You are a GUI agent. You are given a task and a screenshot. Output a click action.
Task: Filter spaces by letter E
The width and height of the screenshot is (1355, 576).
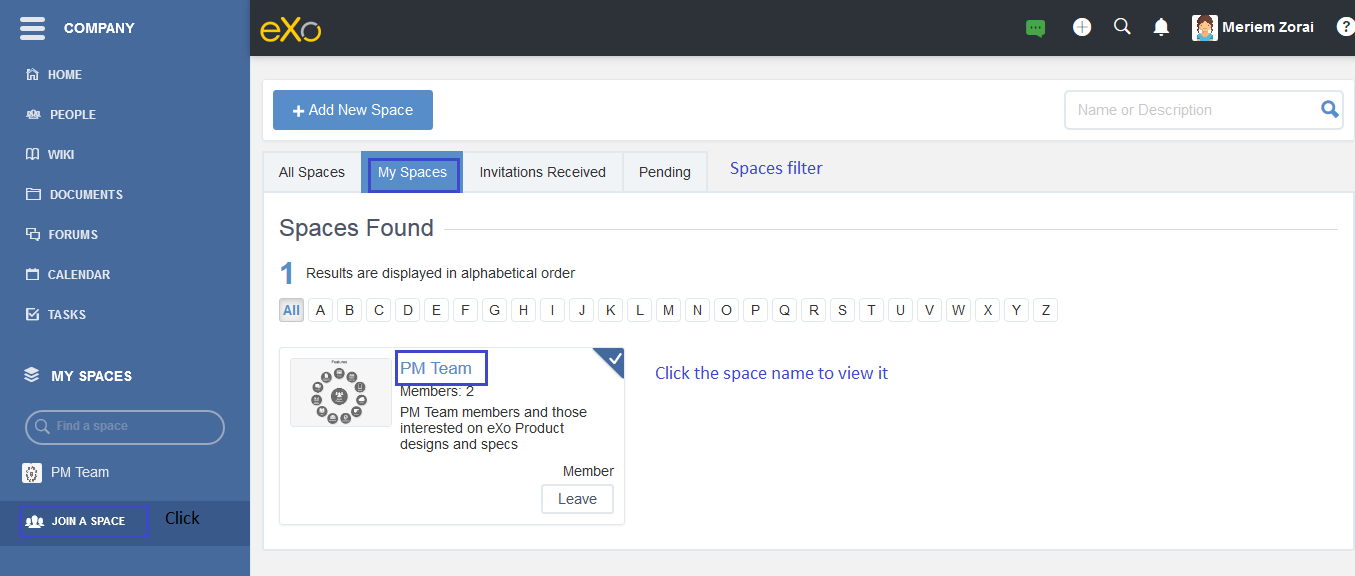[436, 310]
